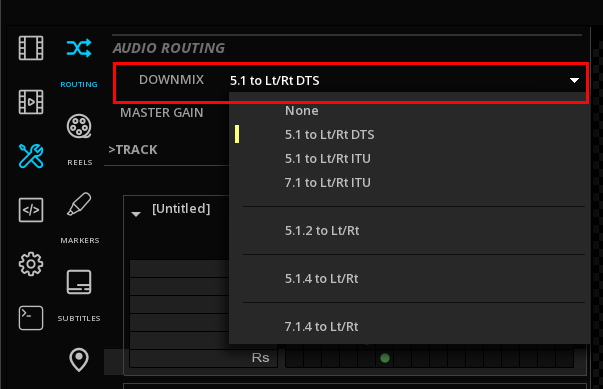Choose 7.1.4 to Lt/Rt option
This screenshot has width=603, height=389.
321,326
